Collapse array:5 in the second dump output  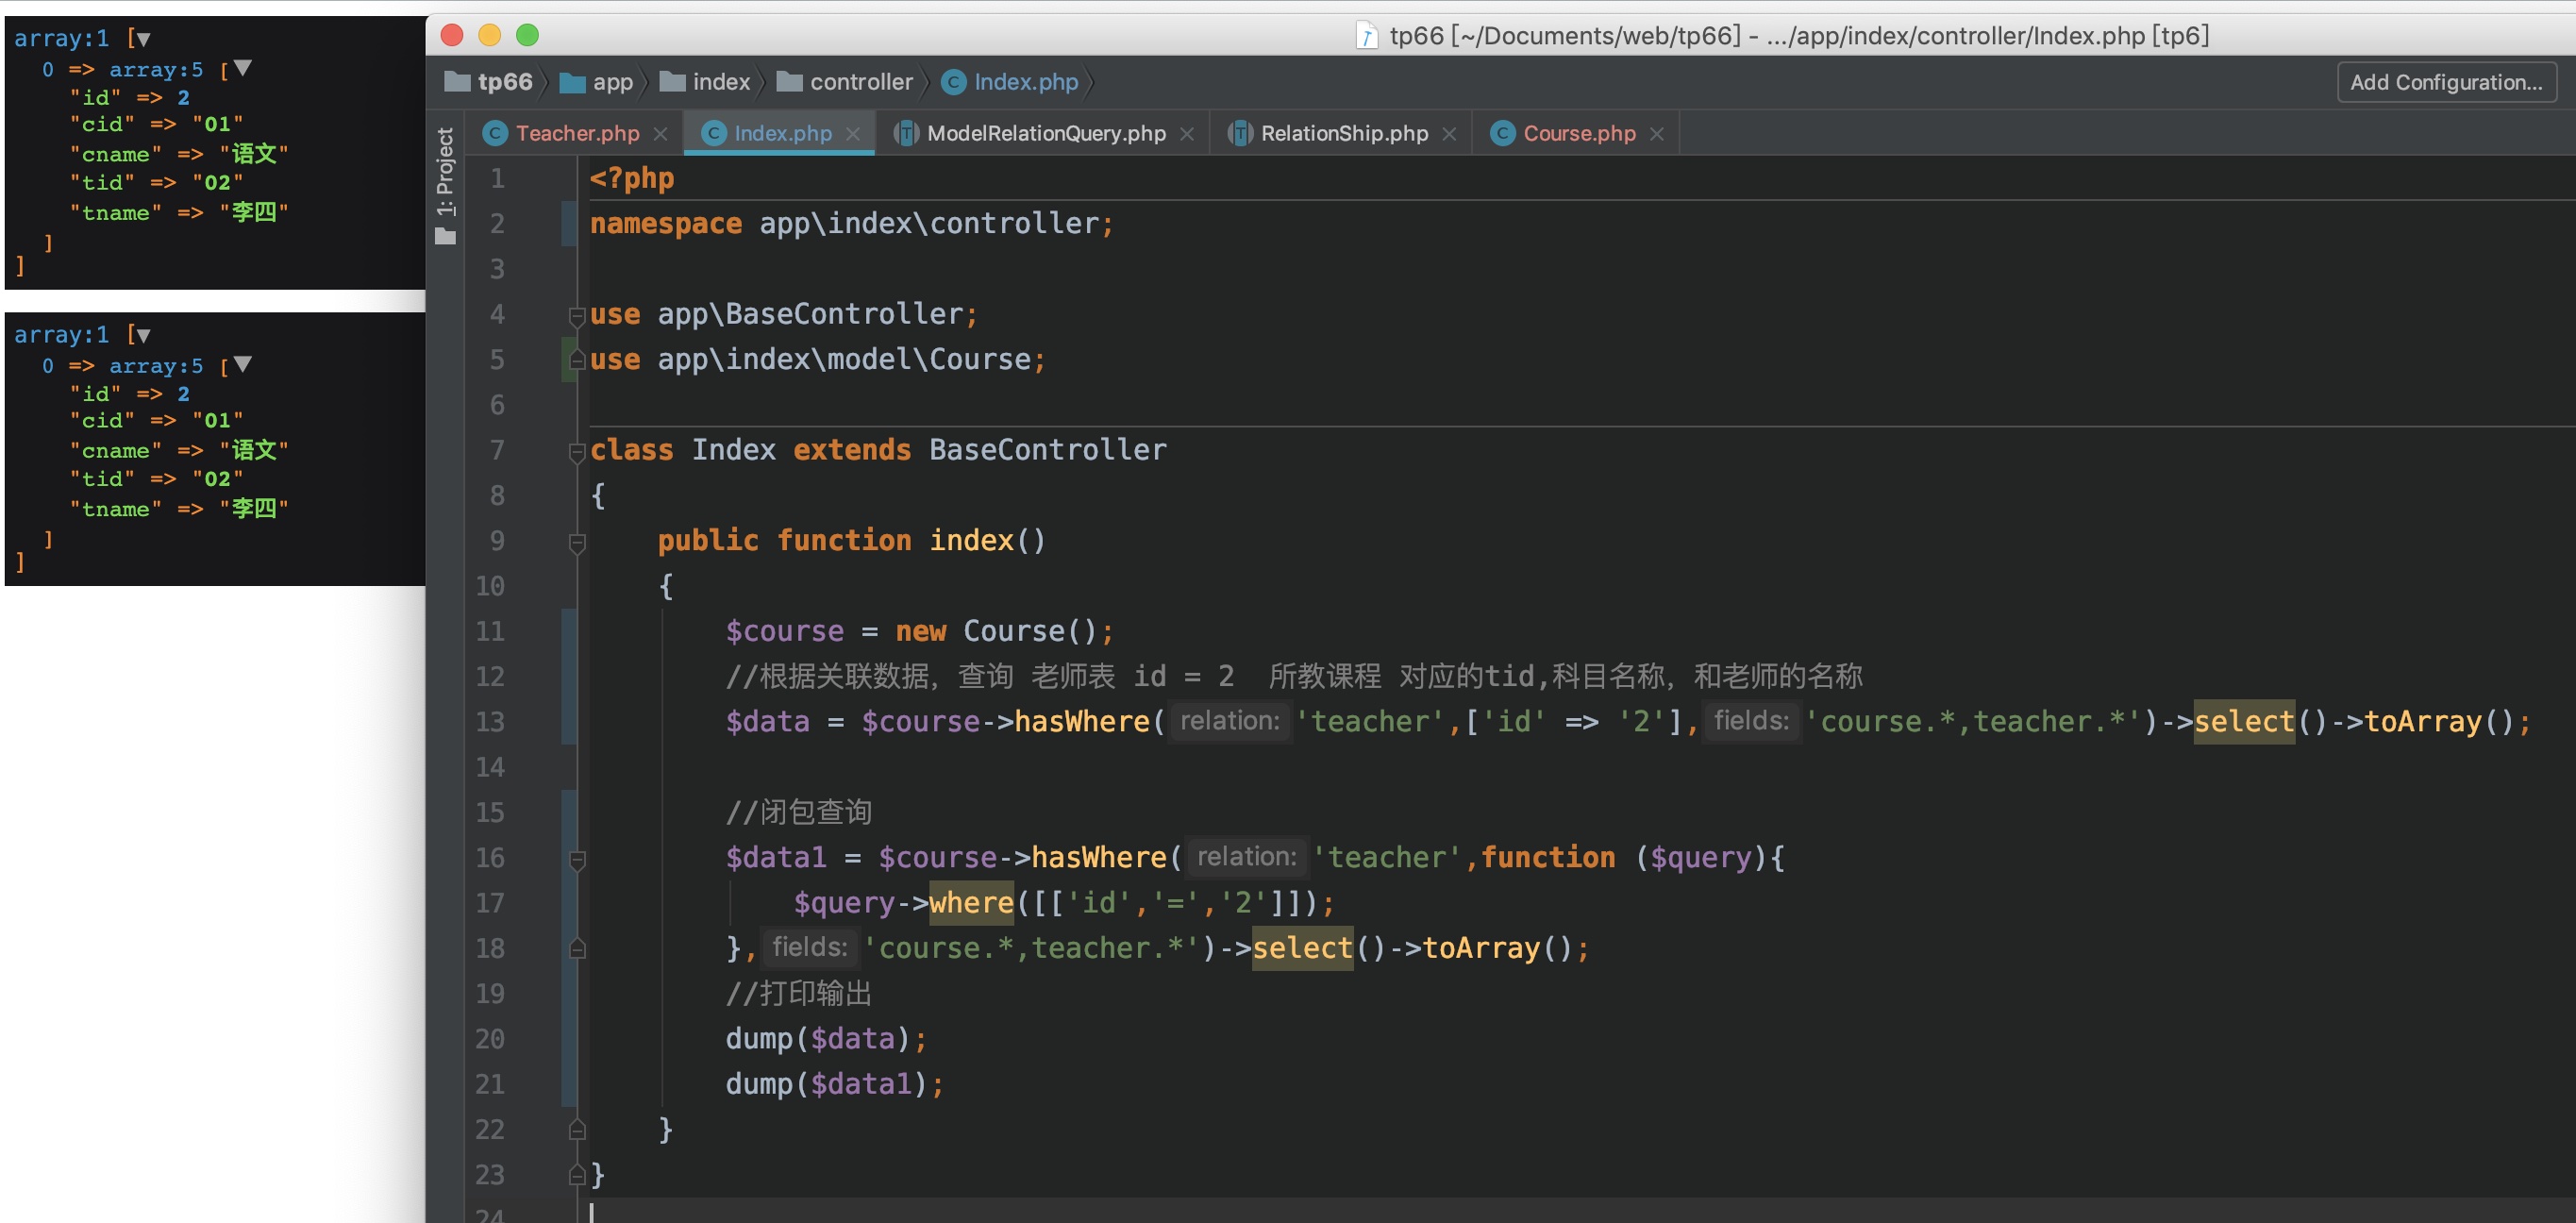[242, 364]
